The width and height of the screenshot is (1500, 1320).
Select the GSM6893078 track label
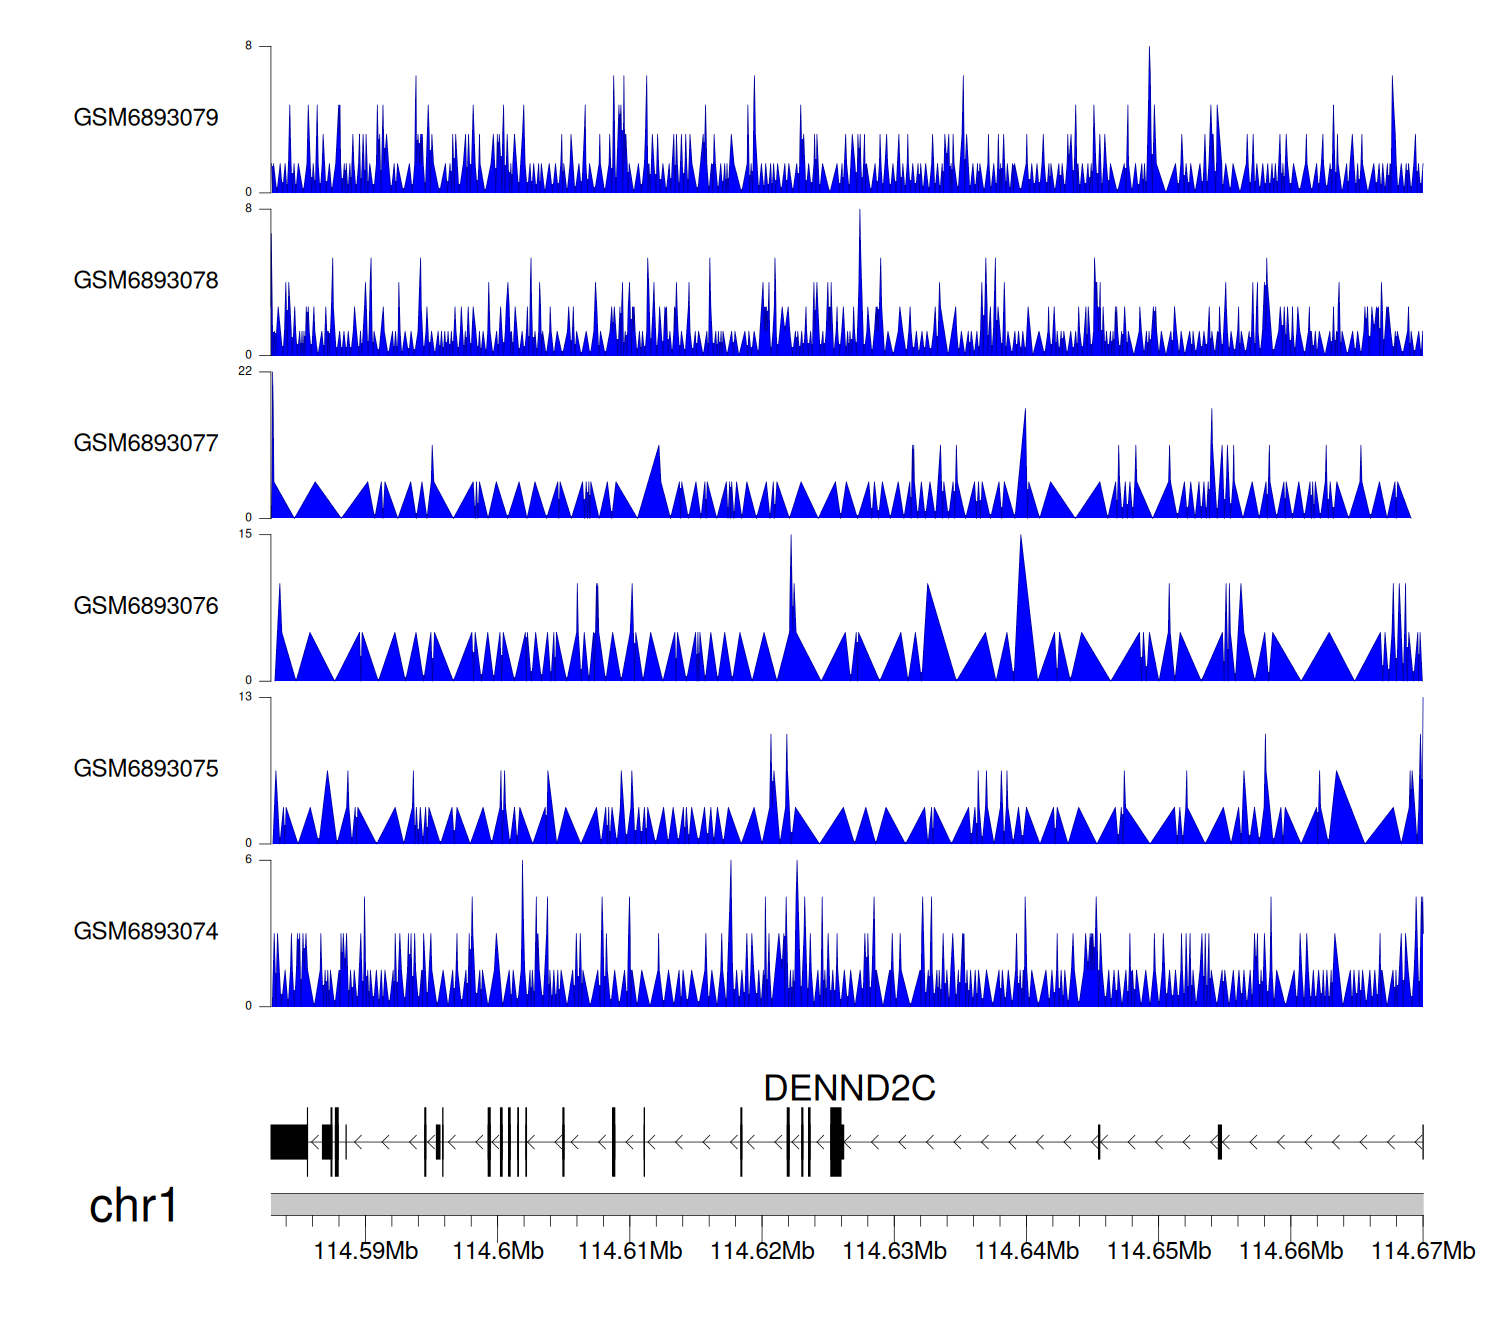pos(146,281)
